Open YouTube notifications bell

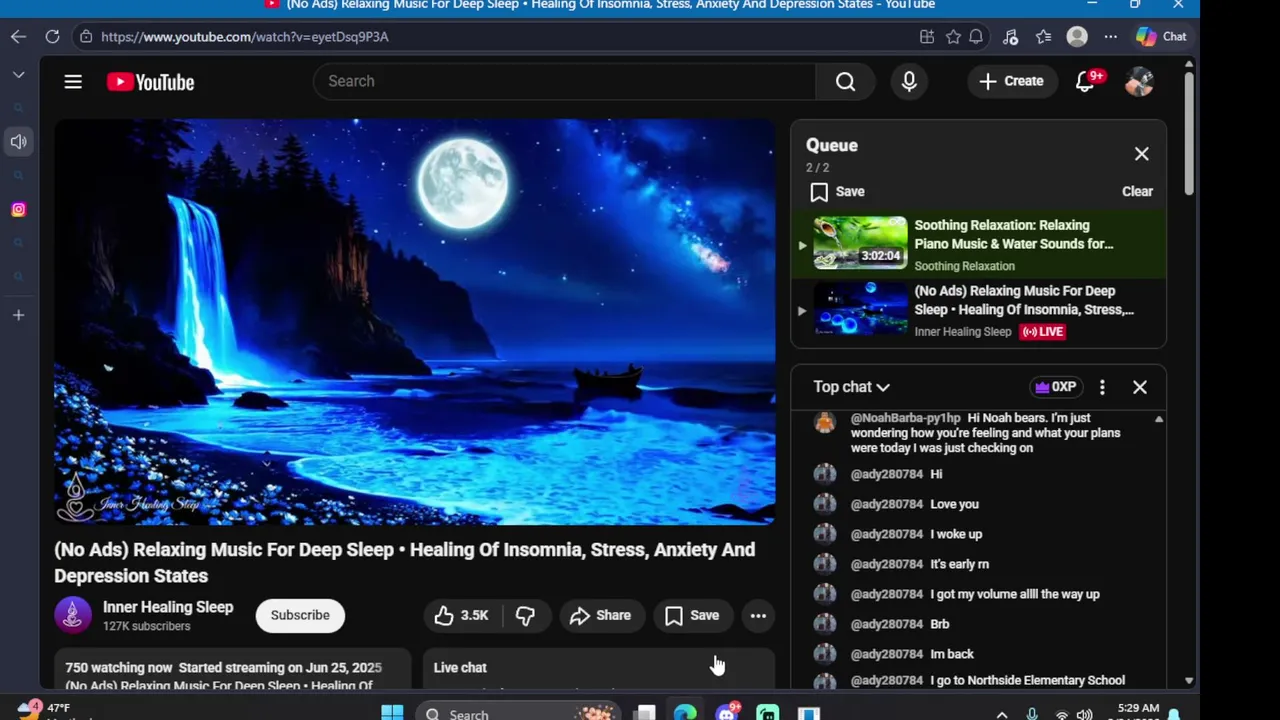point(1085,81)
